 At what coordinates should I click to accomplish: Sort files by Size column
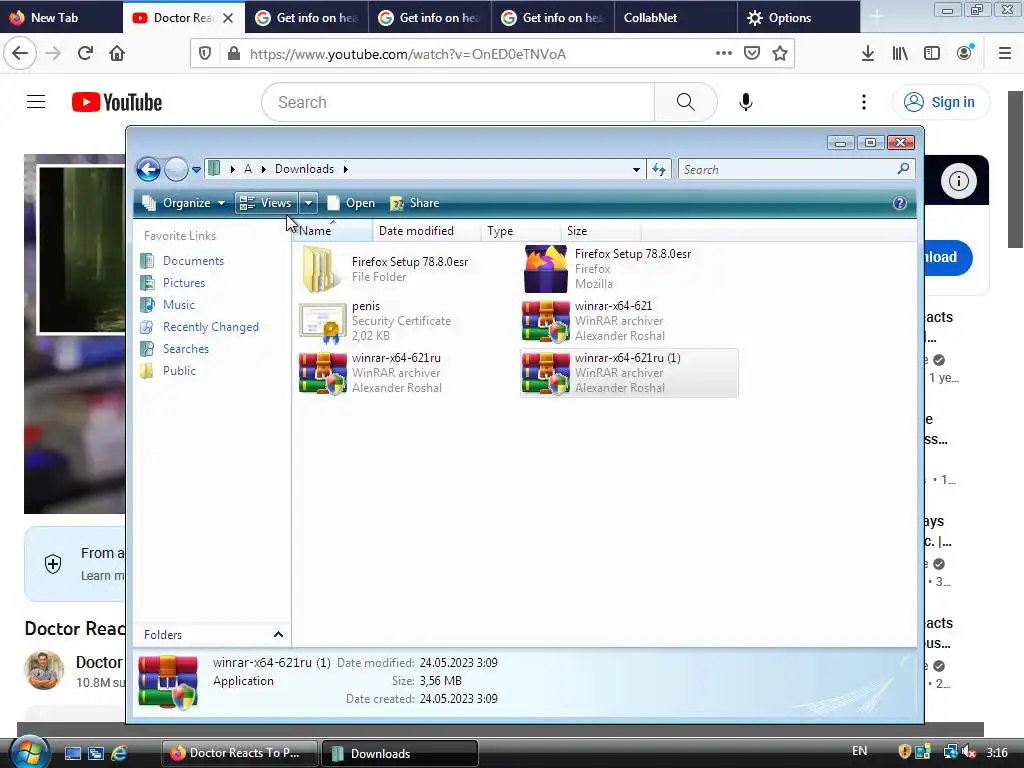pos(601,231)
